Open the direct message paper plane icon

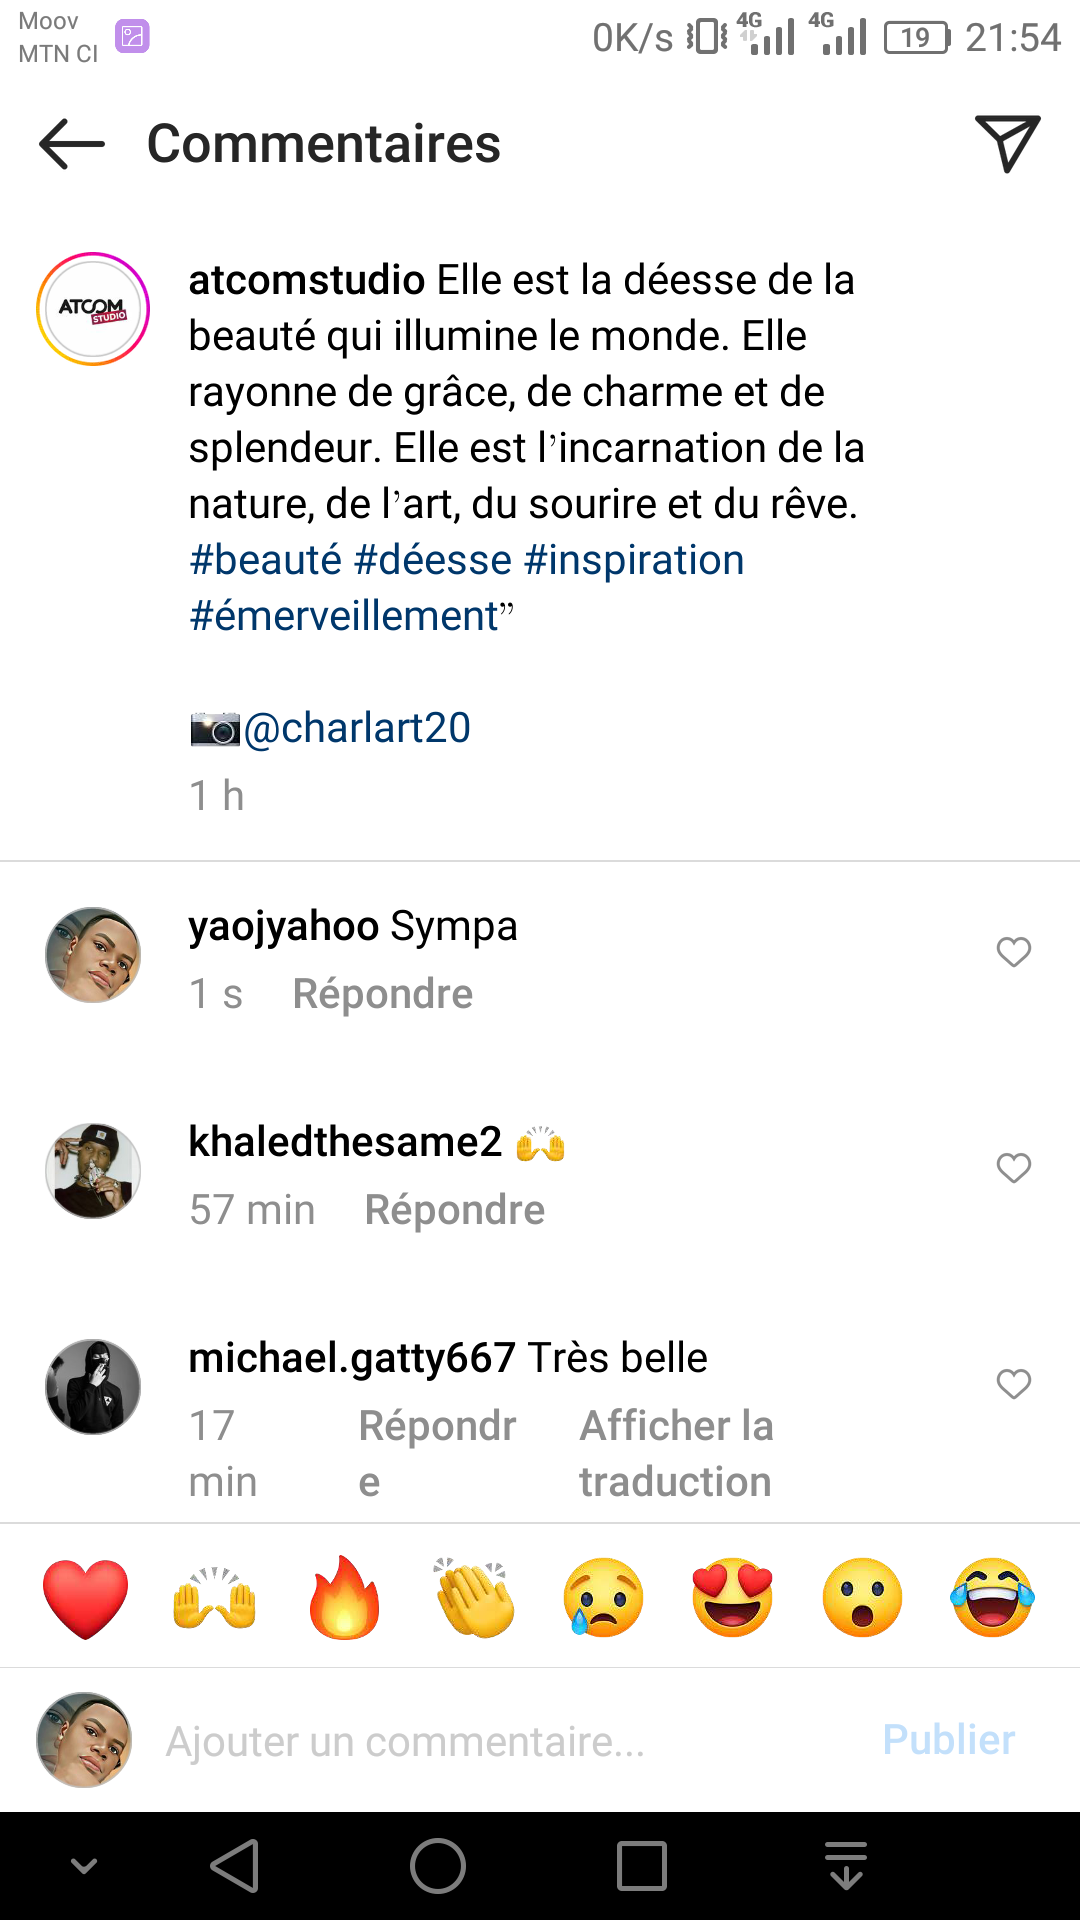[1007, 143]
